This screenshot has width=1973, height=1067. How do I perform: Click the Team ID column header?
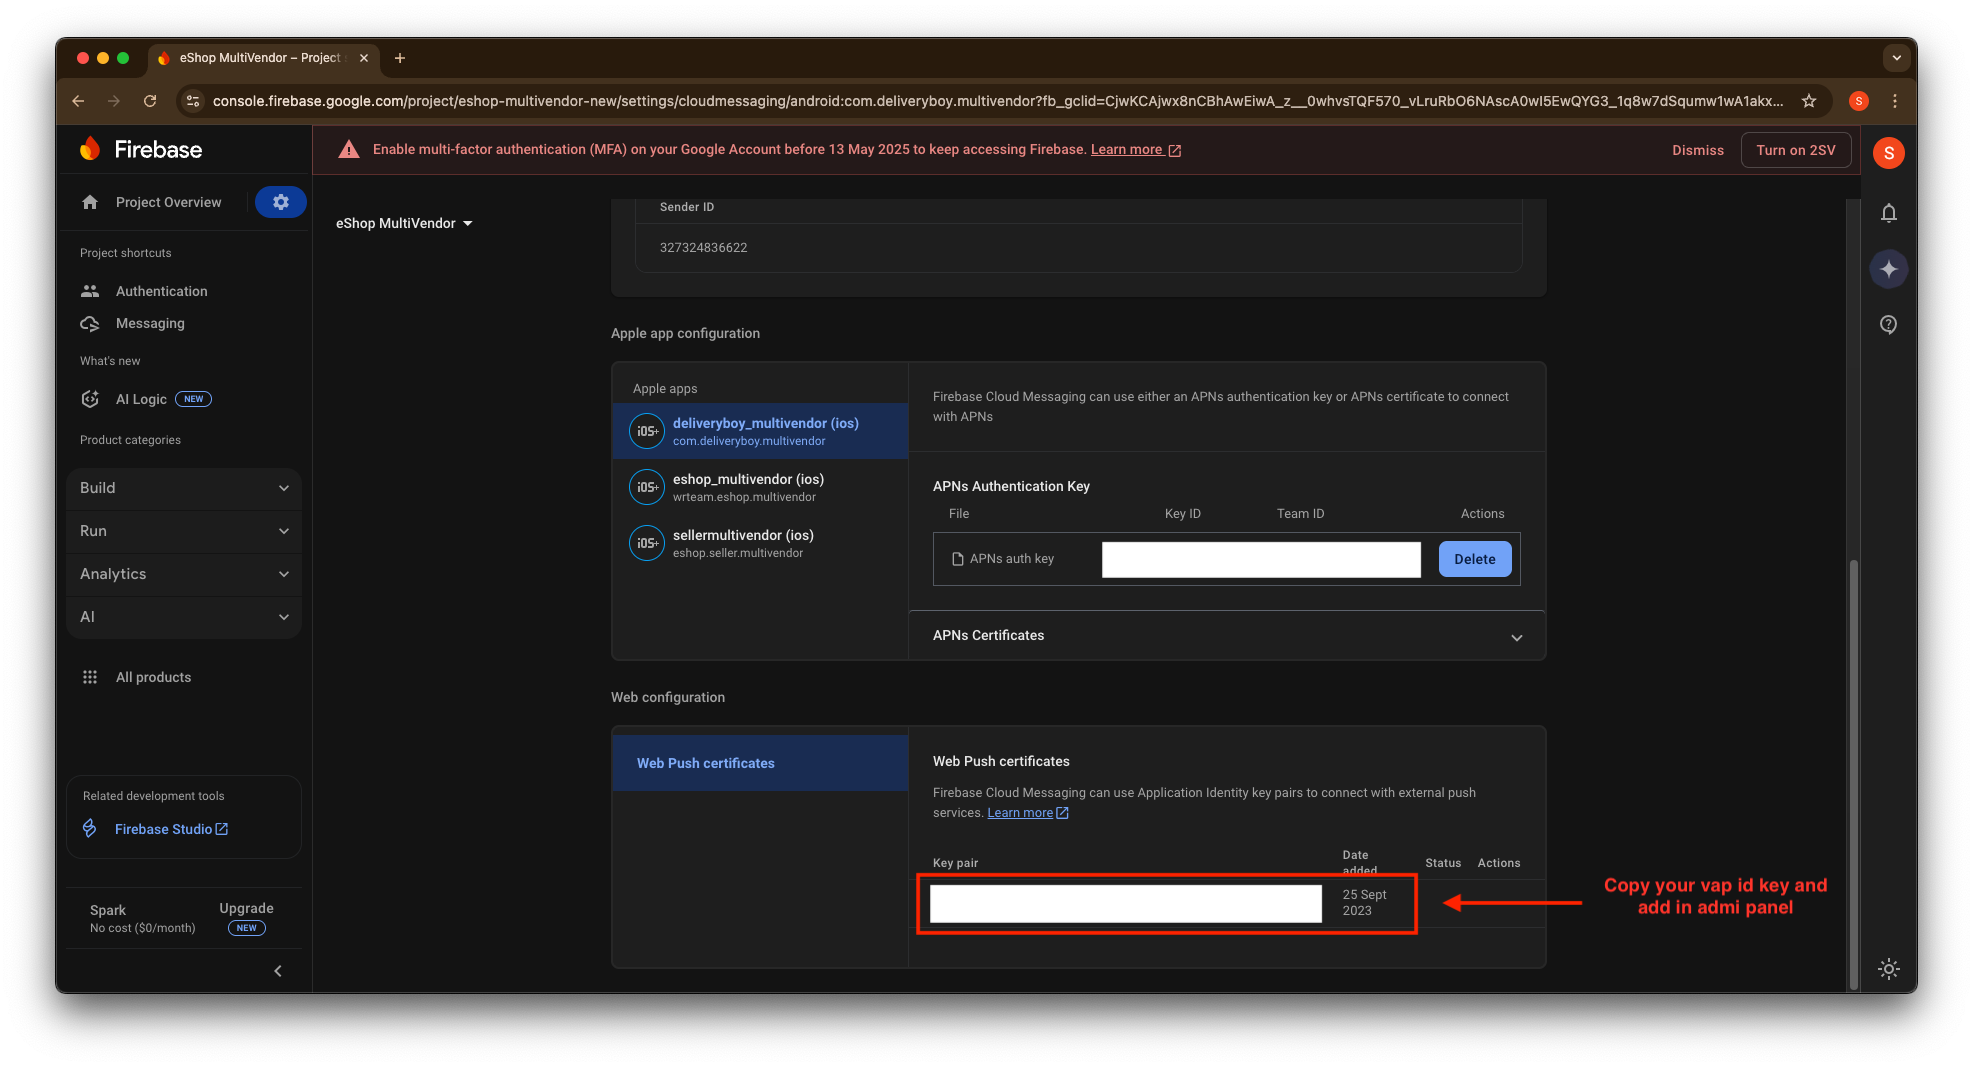[x=1300, y=514]
